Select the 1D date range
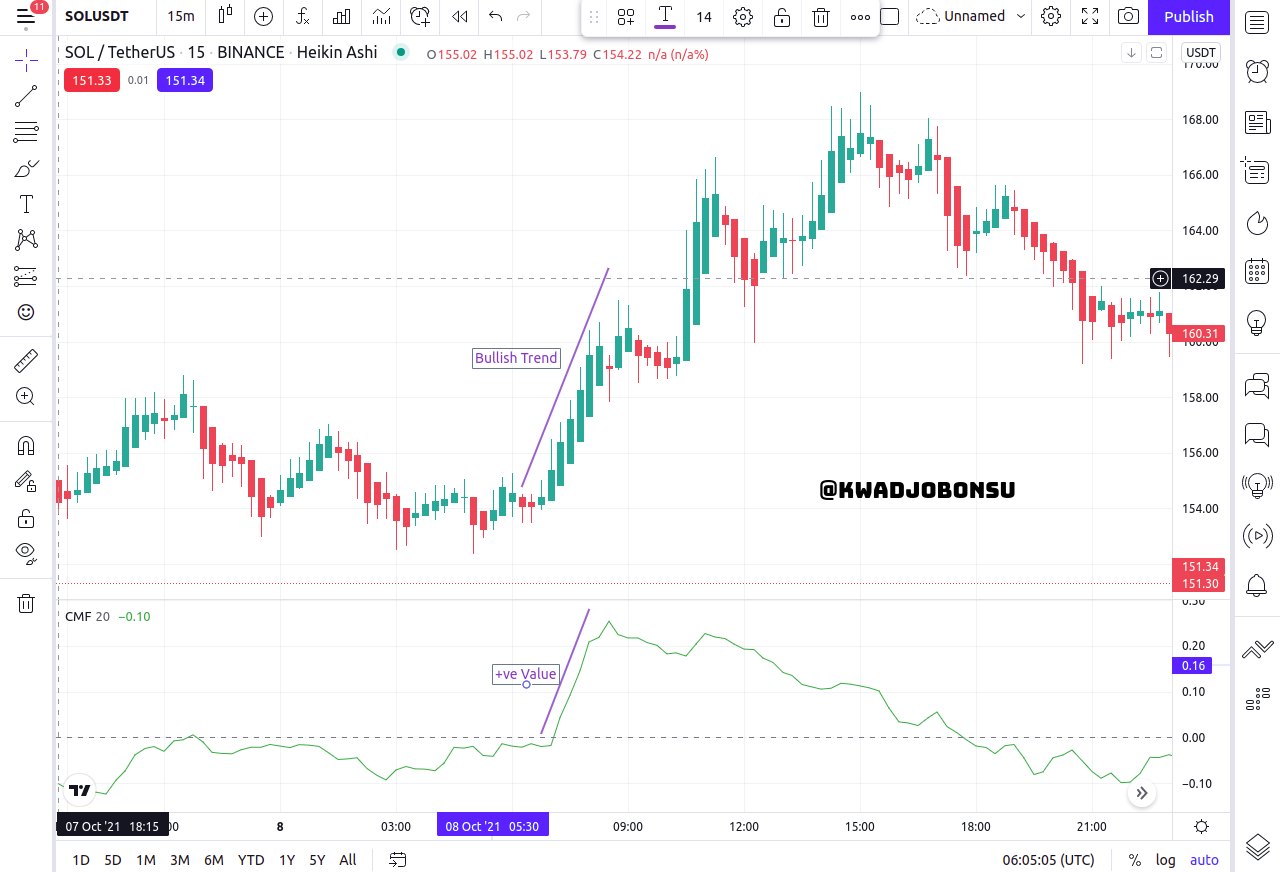The image size is (1280, 872). click(x=81, y=860)
